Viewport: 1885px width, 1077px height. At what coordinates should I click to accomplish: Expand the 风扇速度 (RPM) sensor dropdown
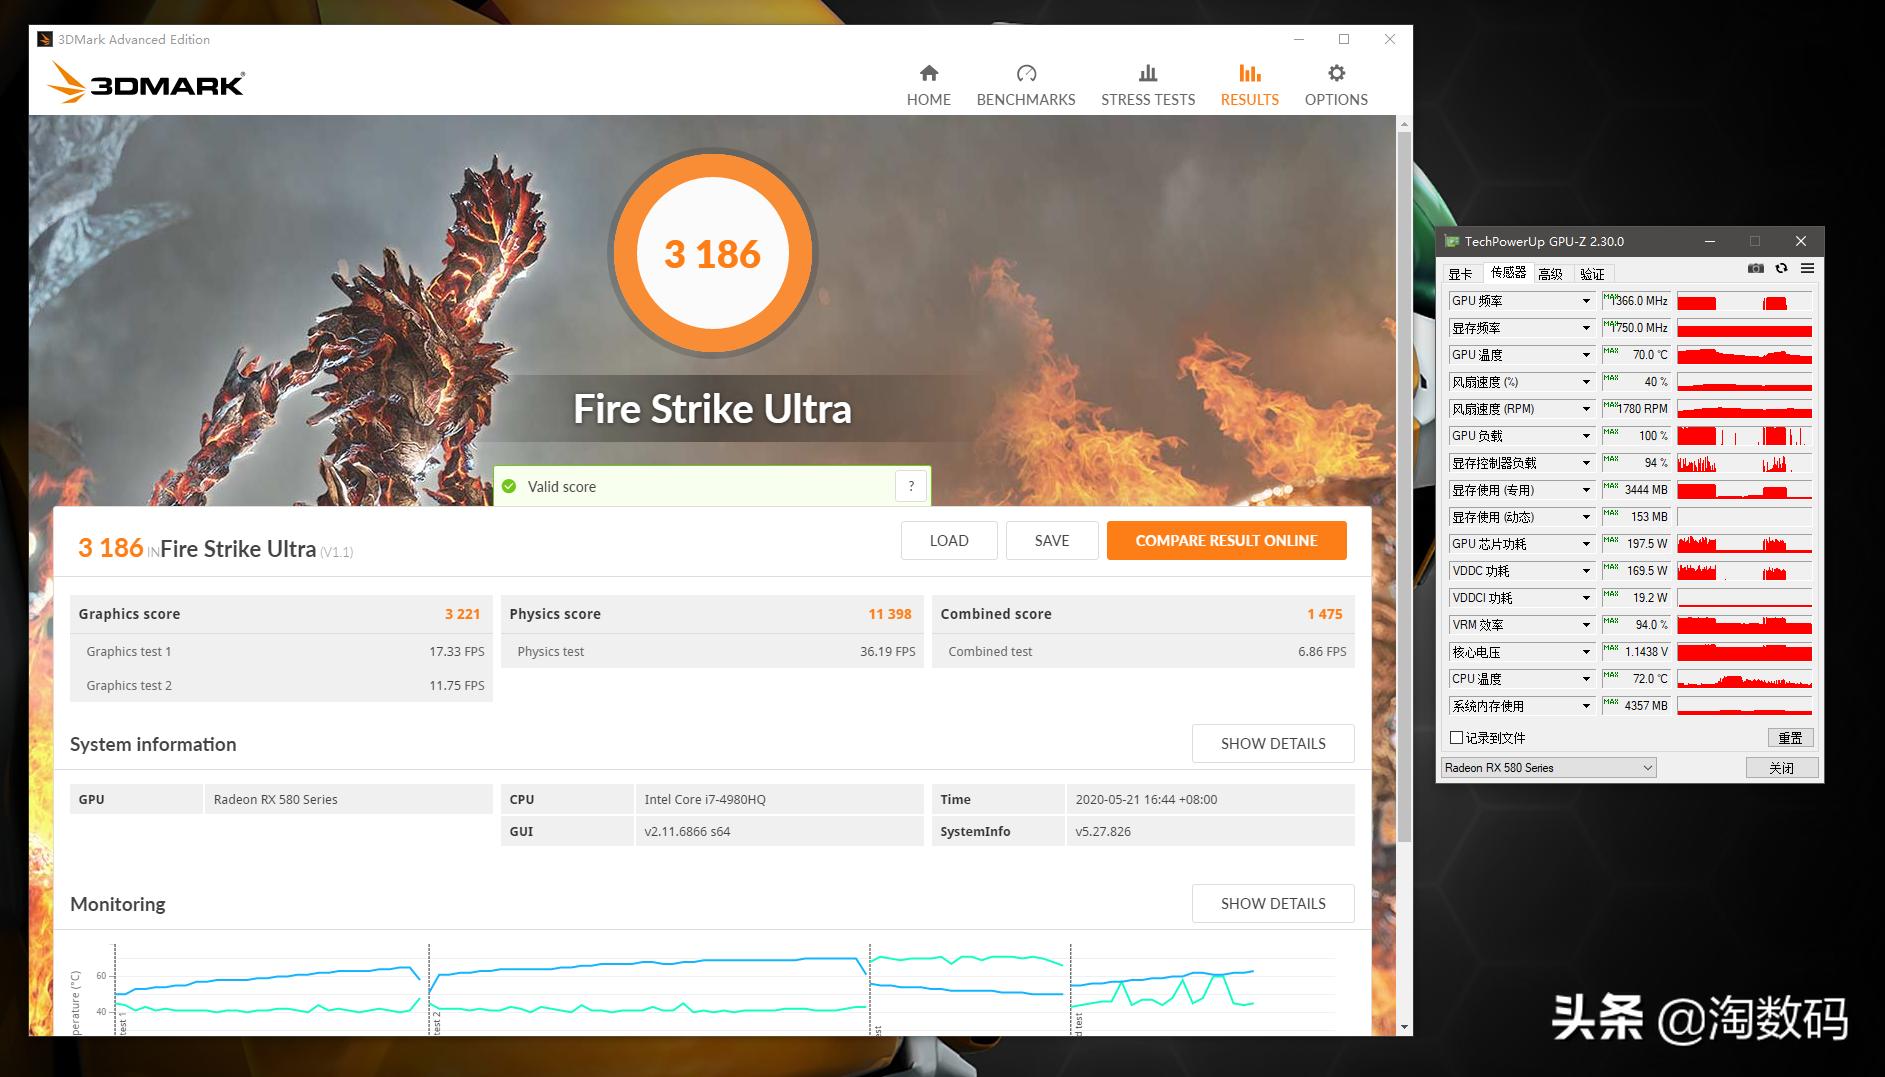(1585, 409)
